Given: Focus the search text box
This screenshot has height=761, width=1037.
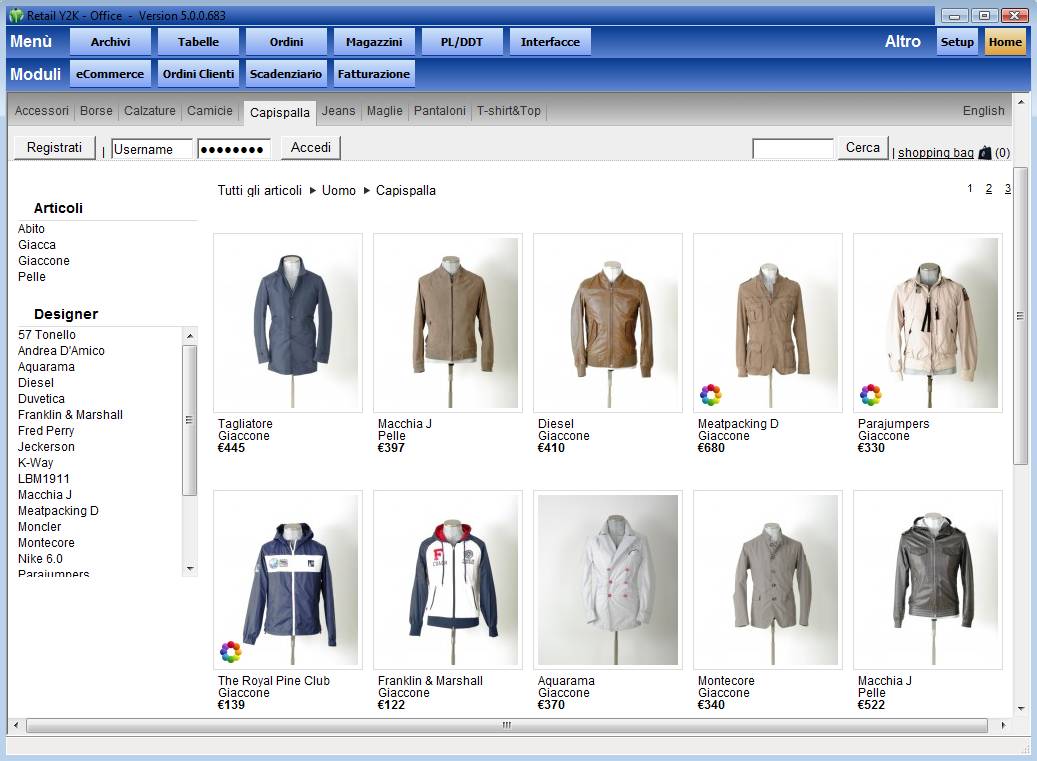Looking at the screenshot, I should 792,149.
